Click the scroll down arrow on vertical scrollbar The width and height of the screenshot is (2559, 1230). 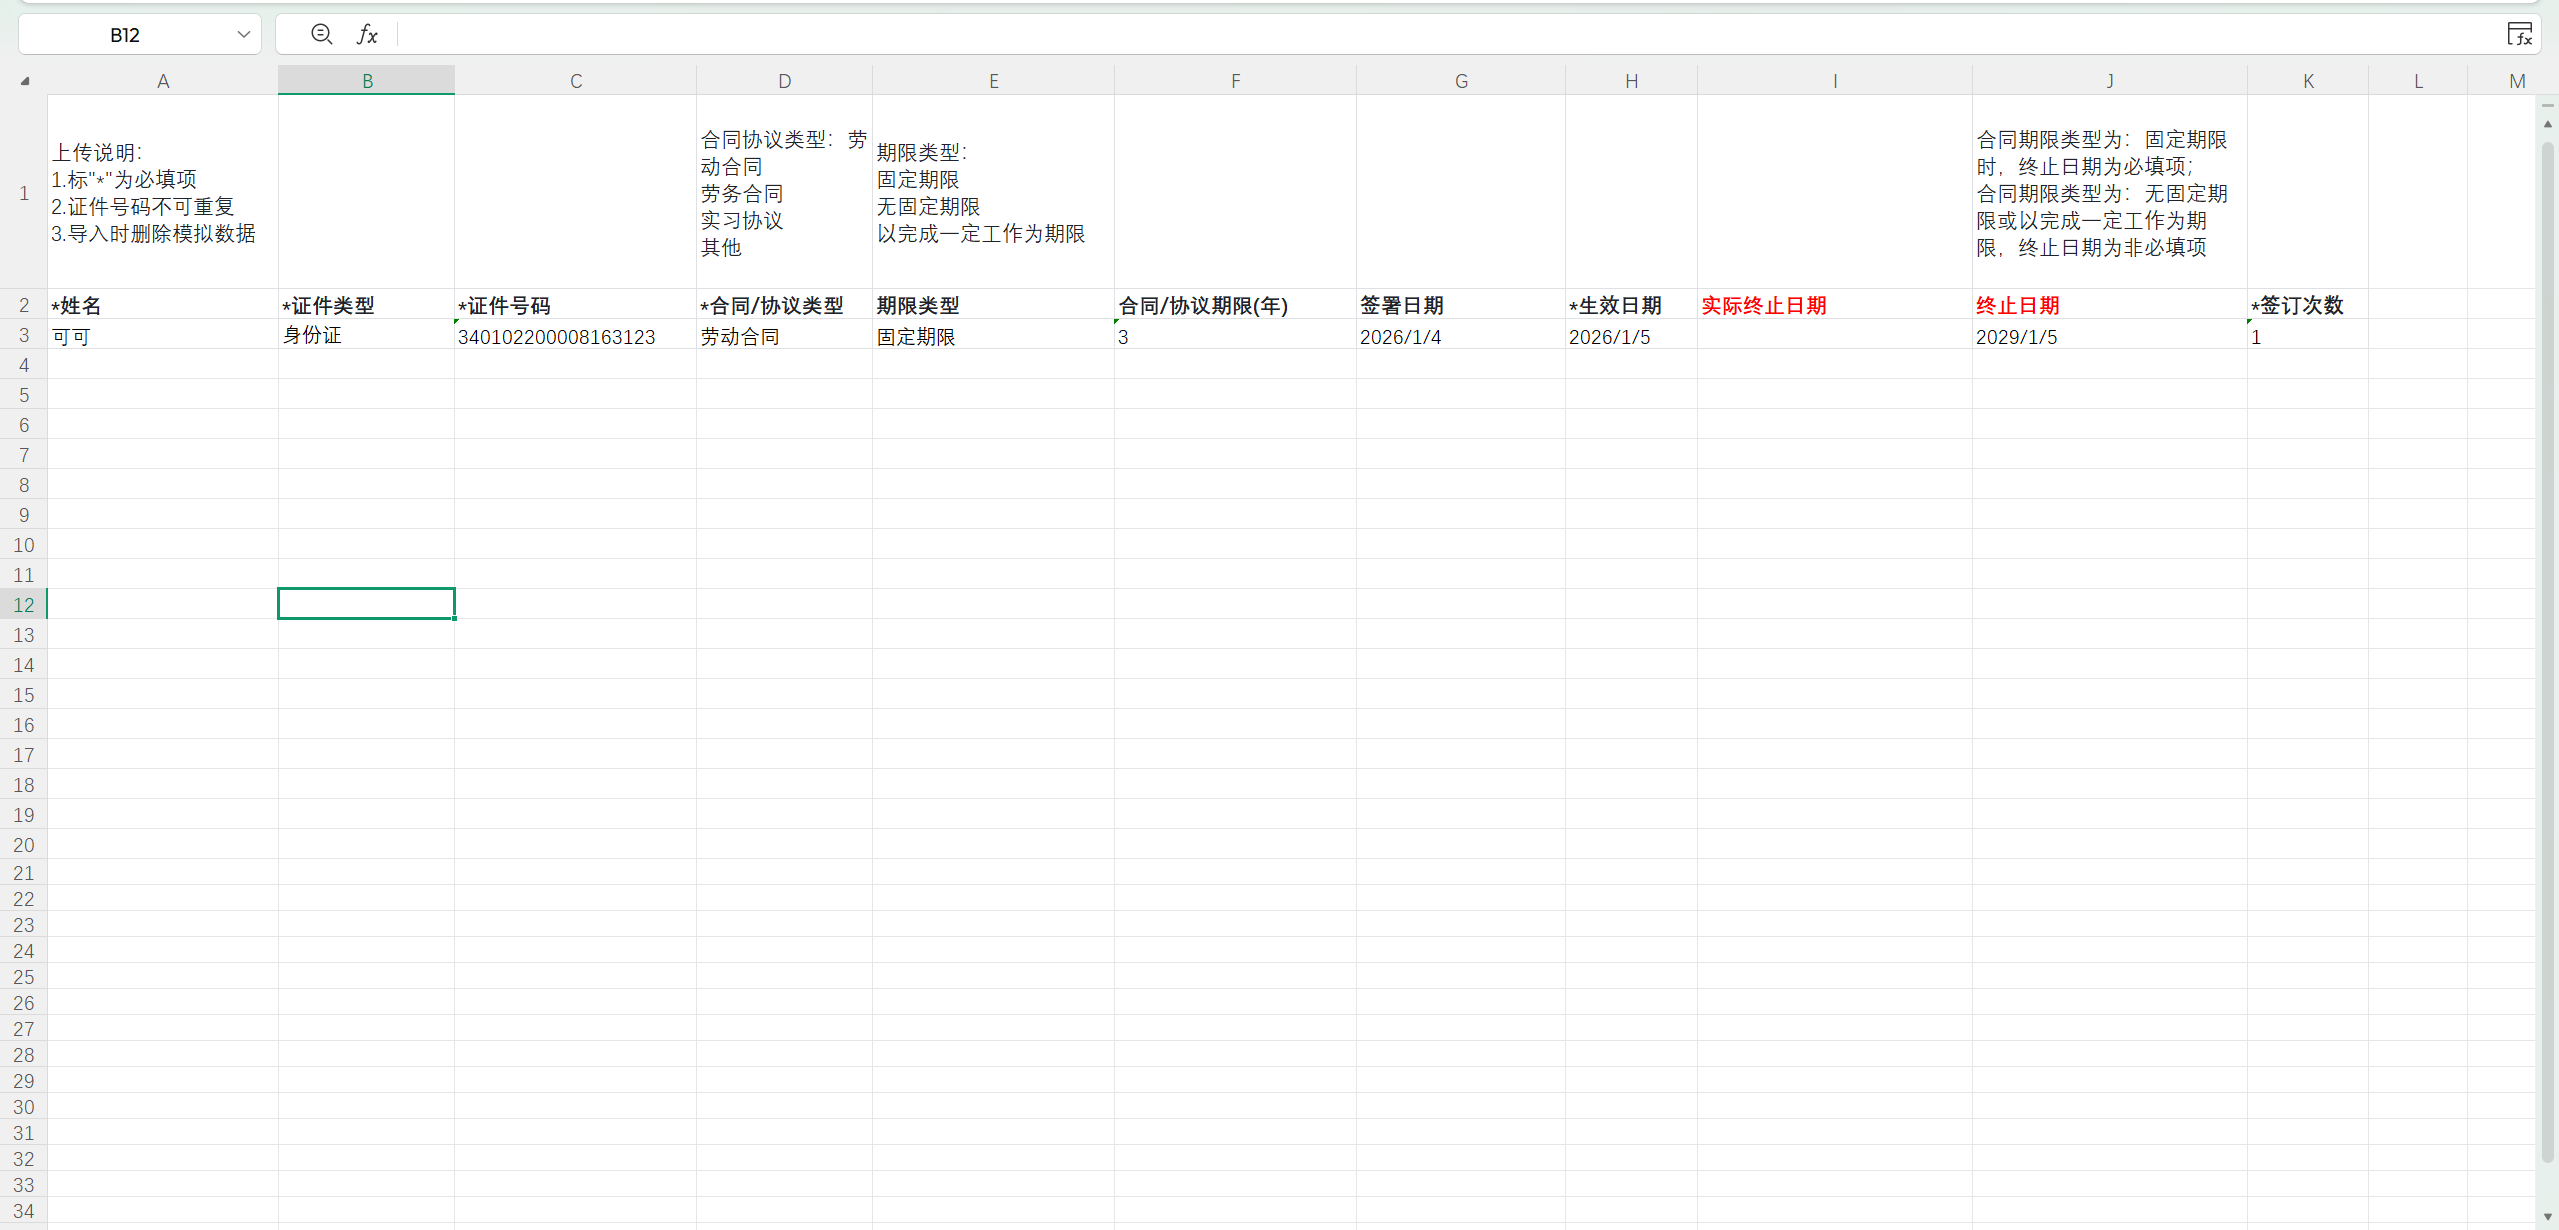click(x=2547, y=1215)
